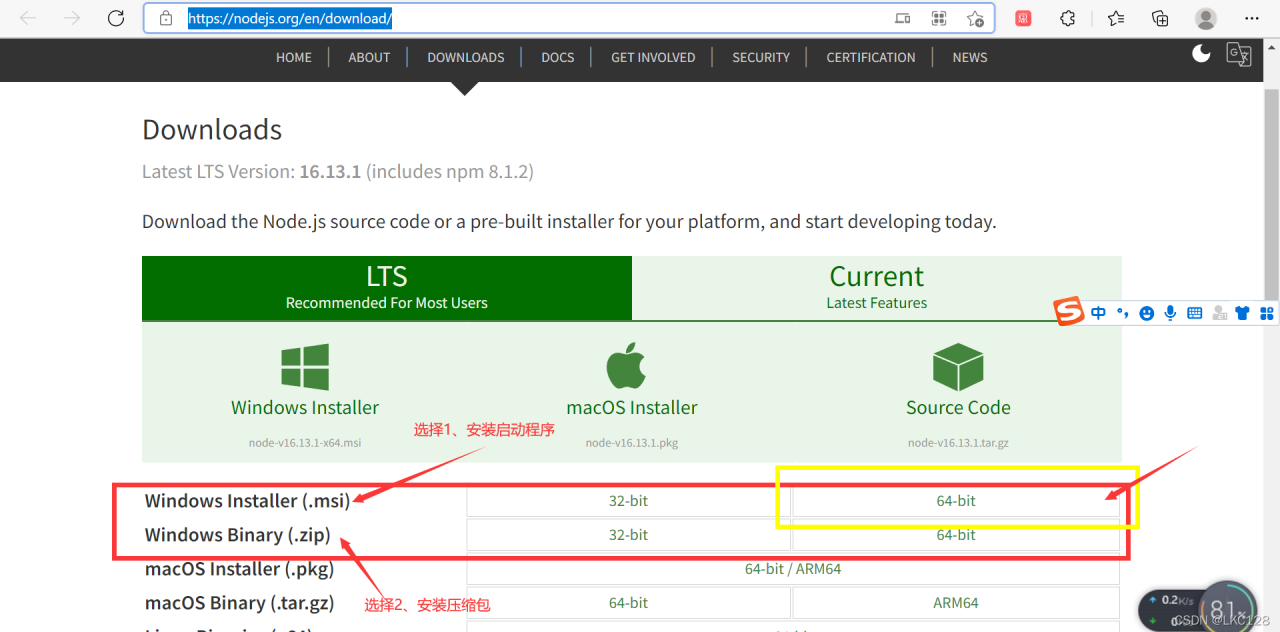This screenshot has height=632, width=1280.
Task: Open the SECURITY navigation item
Action: 761,57
